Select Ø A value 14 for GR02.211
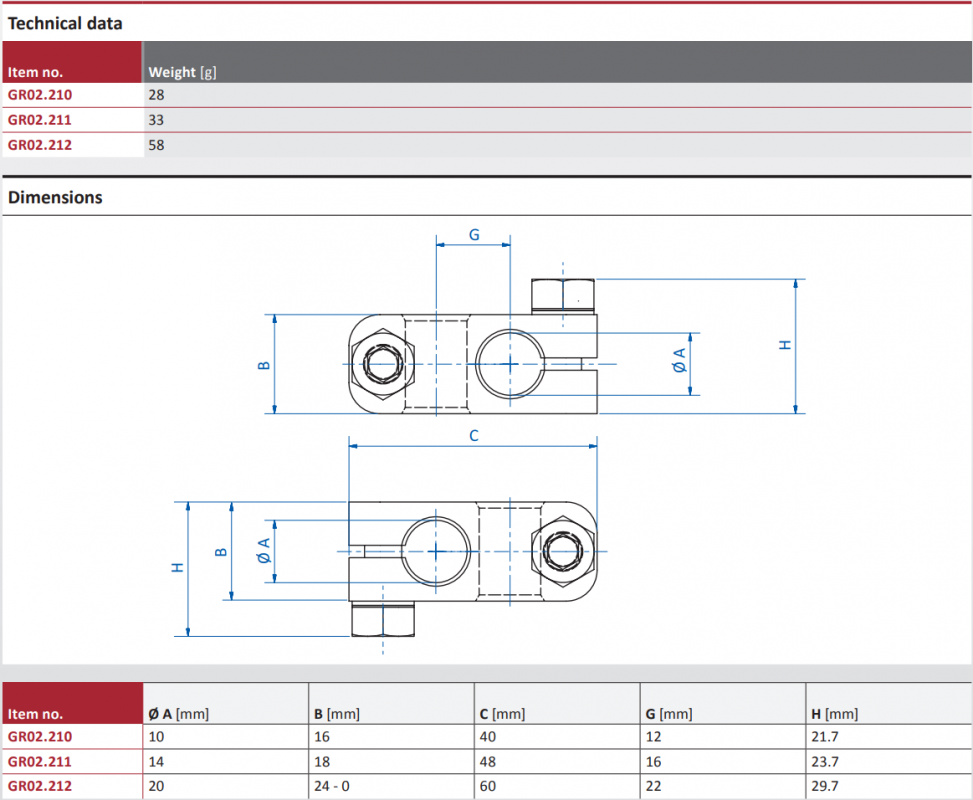Viewport: 973px width, 800px height. coord(156,762)
